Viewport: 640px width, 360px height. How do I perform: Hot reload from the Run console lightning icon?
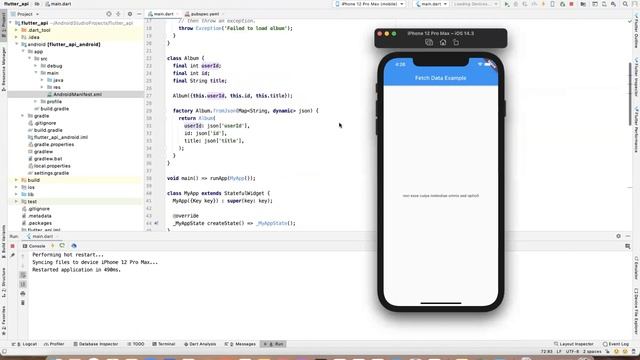(x=52, y=246)
